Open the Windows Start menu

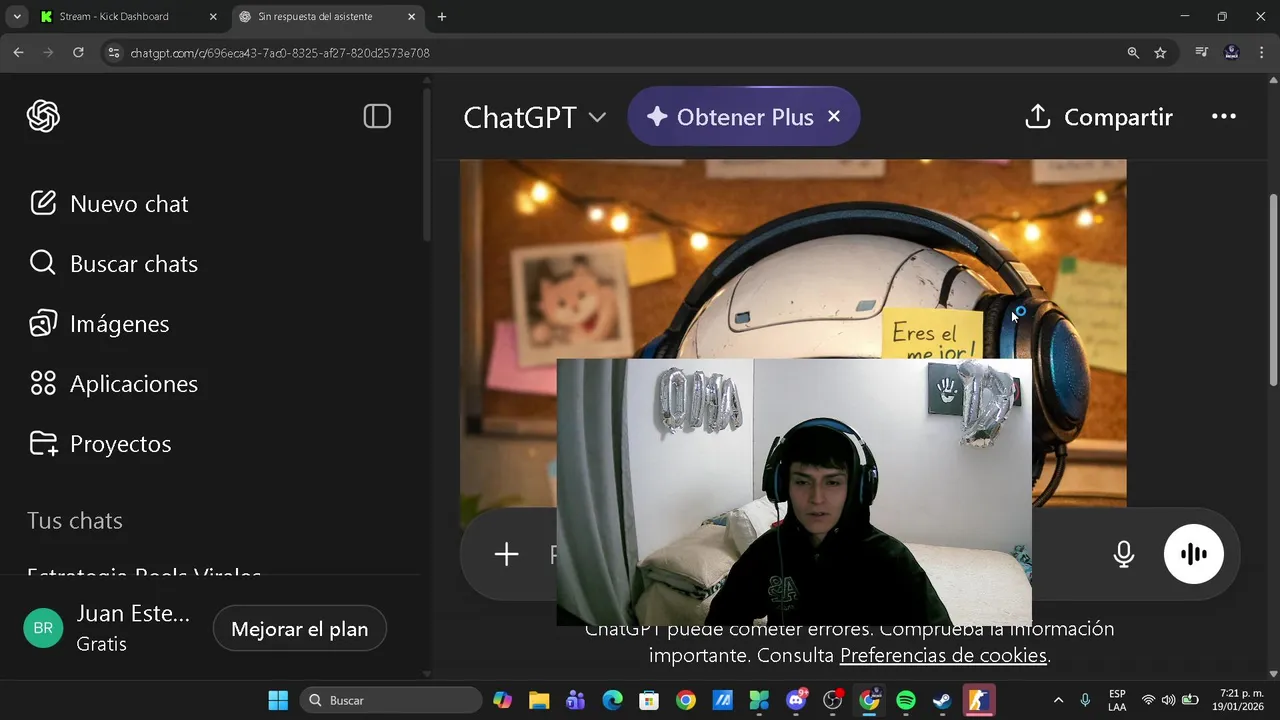tap(278, 701)
